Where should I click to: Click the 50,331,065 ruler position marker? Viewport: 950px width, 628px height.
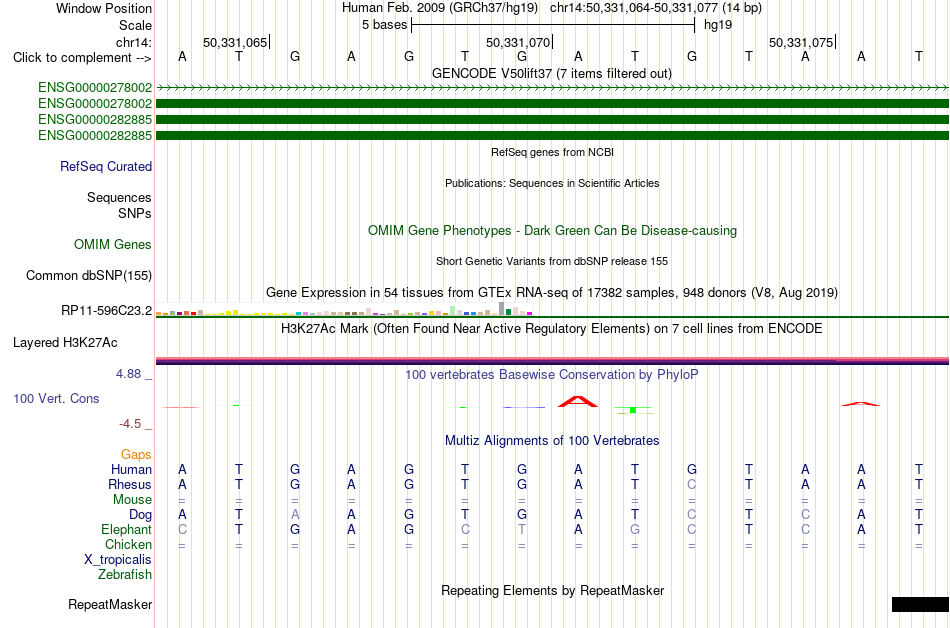coord(235,42)
